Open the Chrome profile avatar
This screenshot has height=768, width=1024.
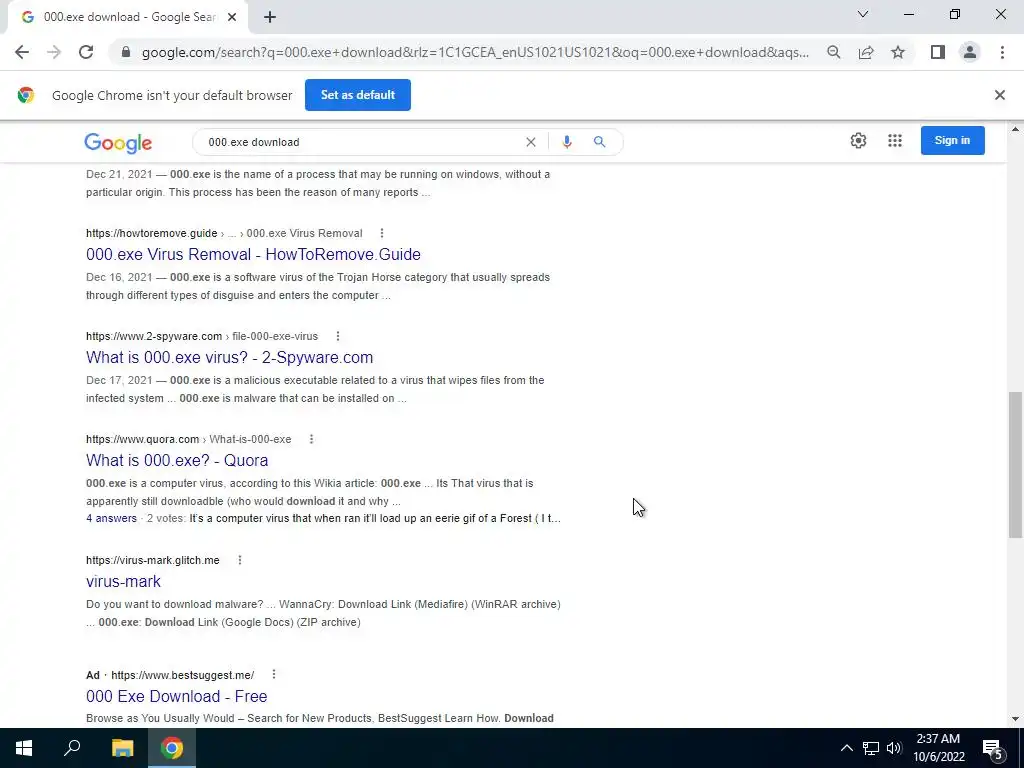[x=970, y=52]
